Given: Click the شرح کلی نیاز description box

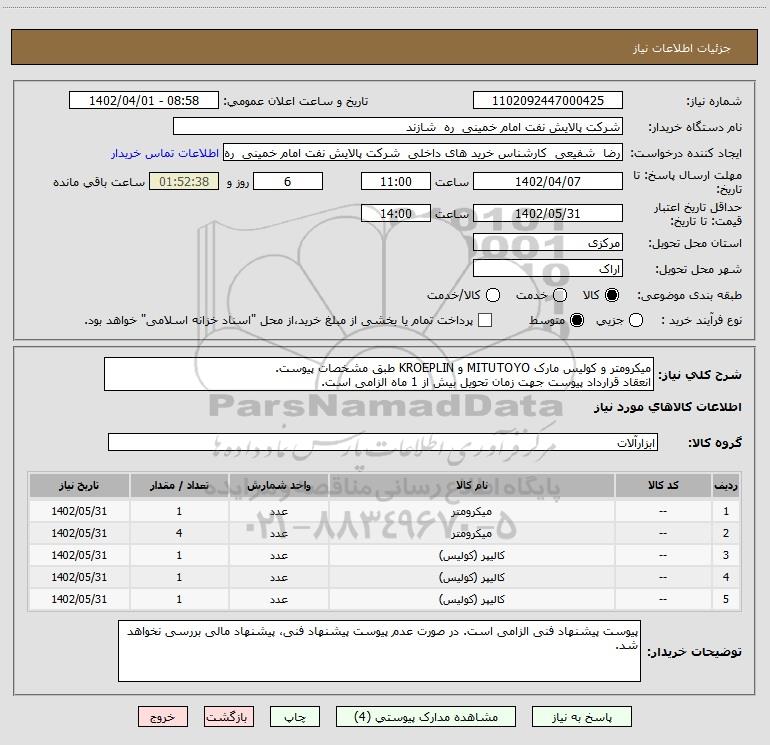Looking at the screenshot, I should coord(379,375).
